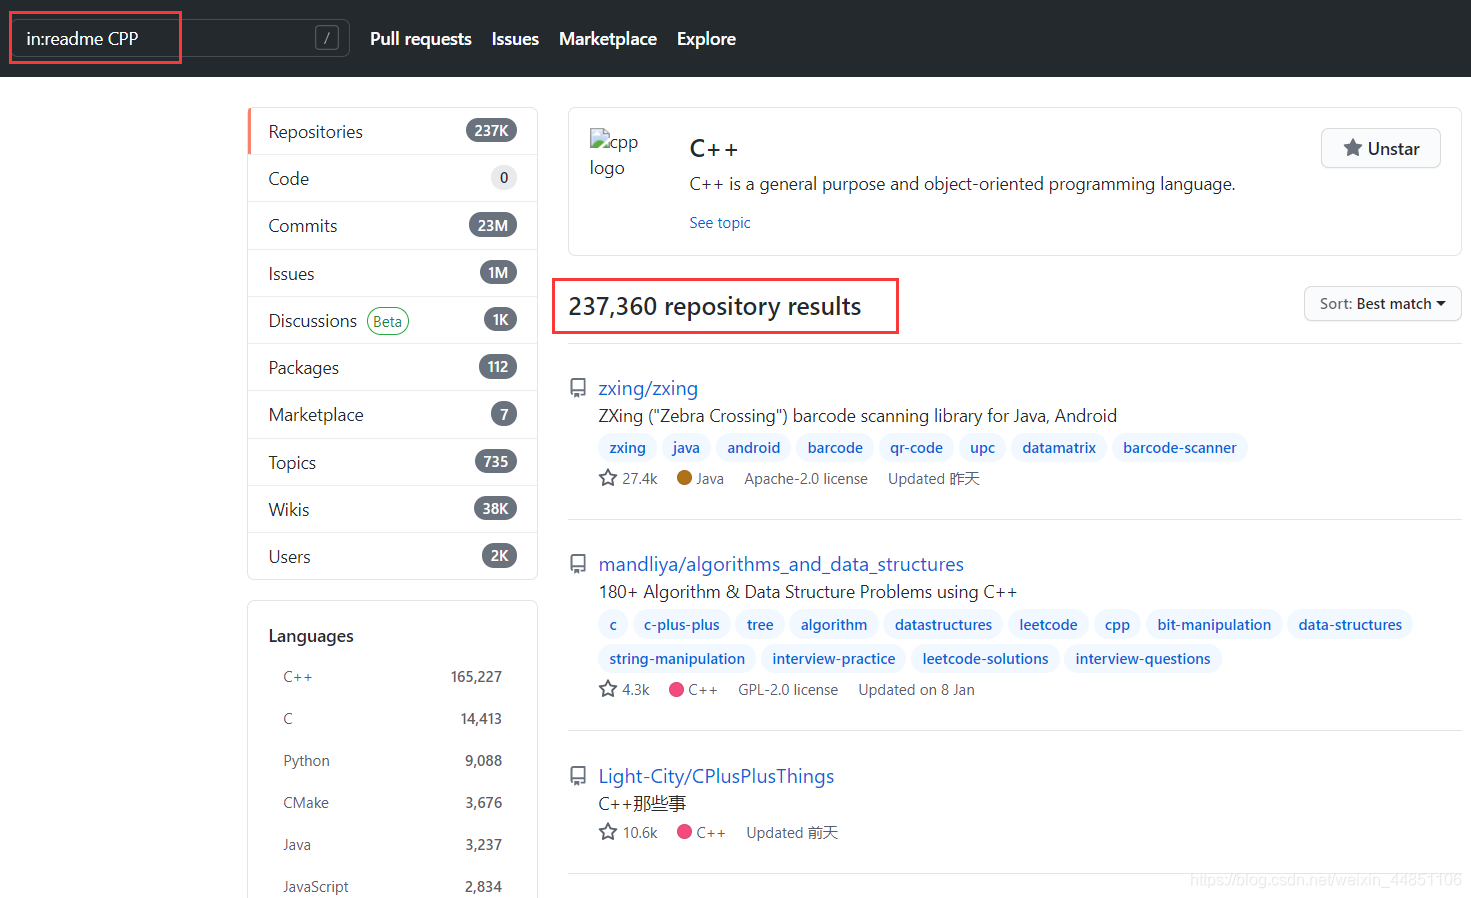Click the upc topic tag
Image resolution: width=1471 pixels, height=898 pixels.
[982, 448]
